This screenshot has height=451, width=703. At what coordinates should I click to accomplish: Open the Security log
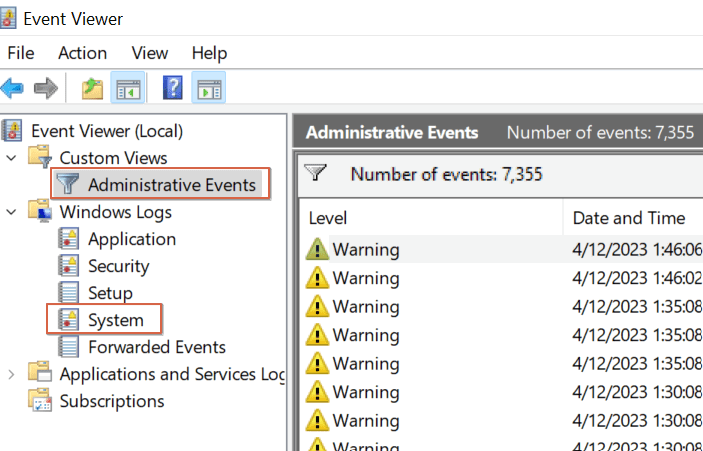118,266
